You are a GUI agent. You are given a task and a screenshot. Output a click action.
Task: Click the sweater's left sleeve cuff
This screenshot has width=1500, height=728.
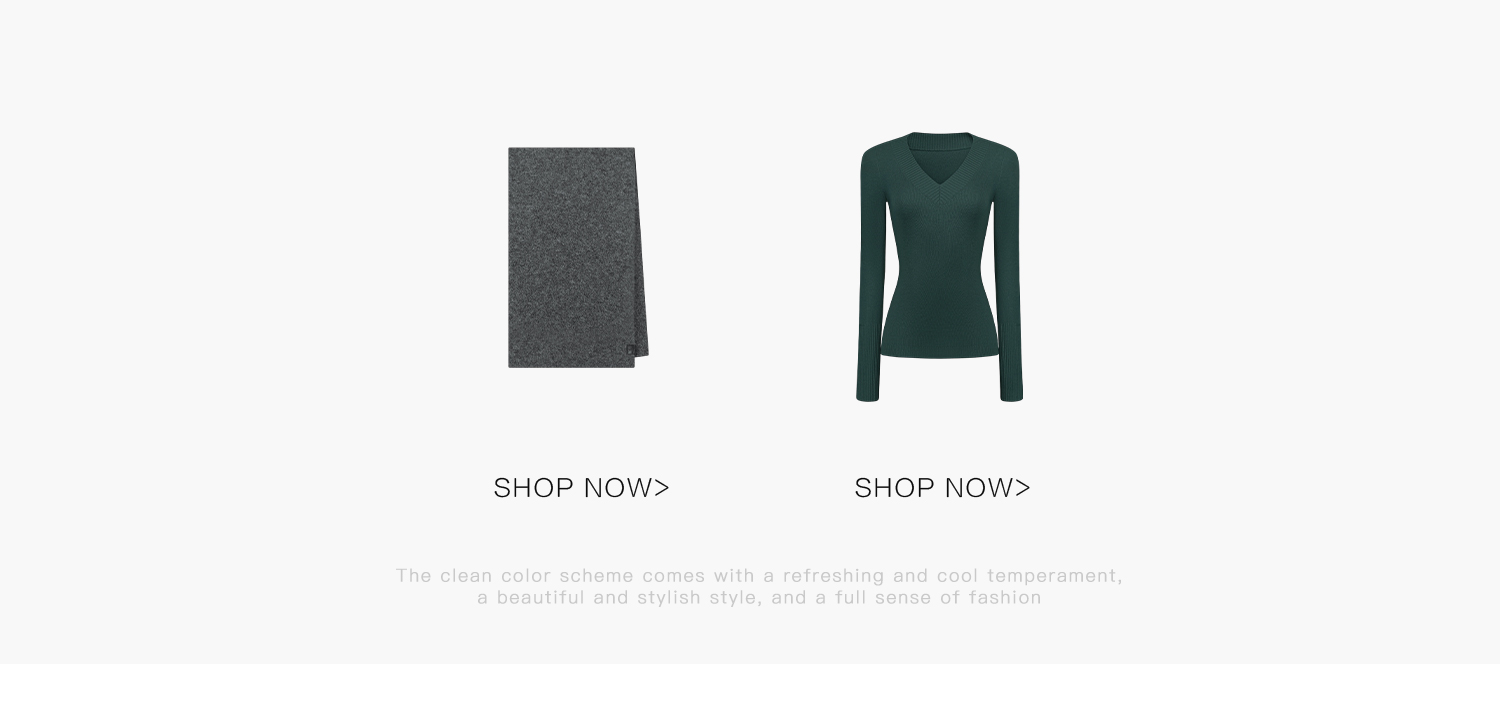pyautogui.click(x=868, y=392)
